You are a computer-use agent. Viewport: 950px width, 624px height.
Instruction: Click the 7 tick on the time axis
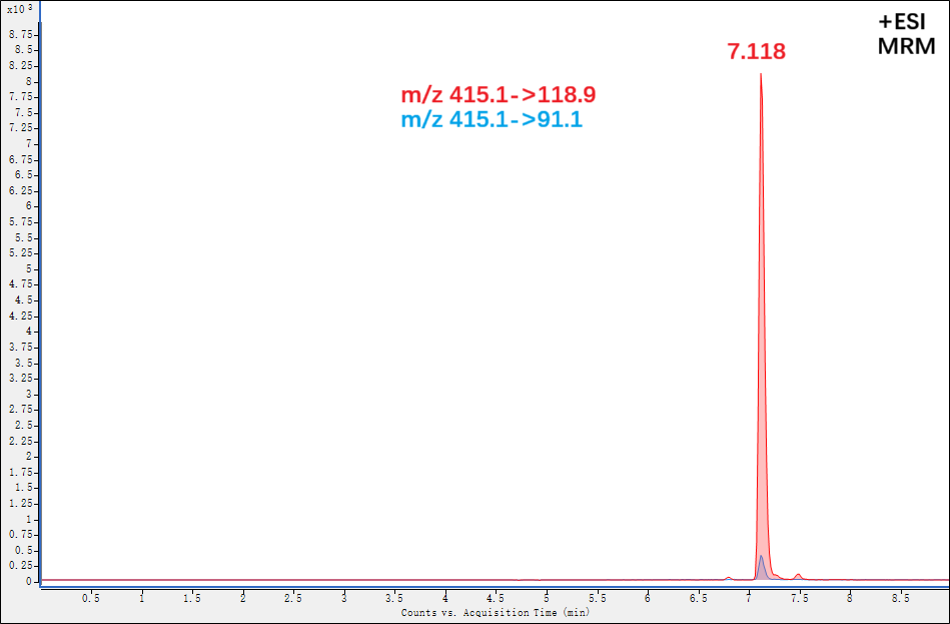coord(748,598)
